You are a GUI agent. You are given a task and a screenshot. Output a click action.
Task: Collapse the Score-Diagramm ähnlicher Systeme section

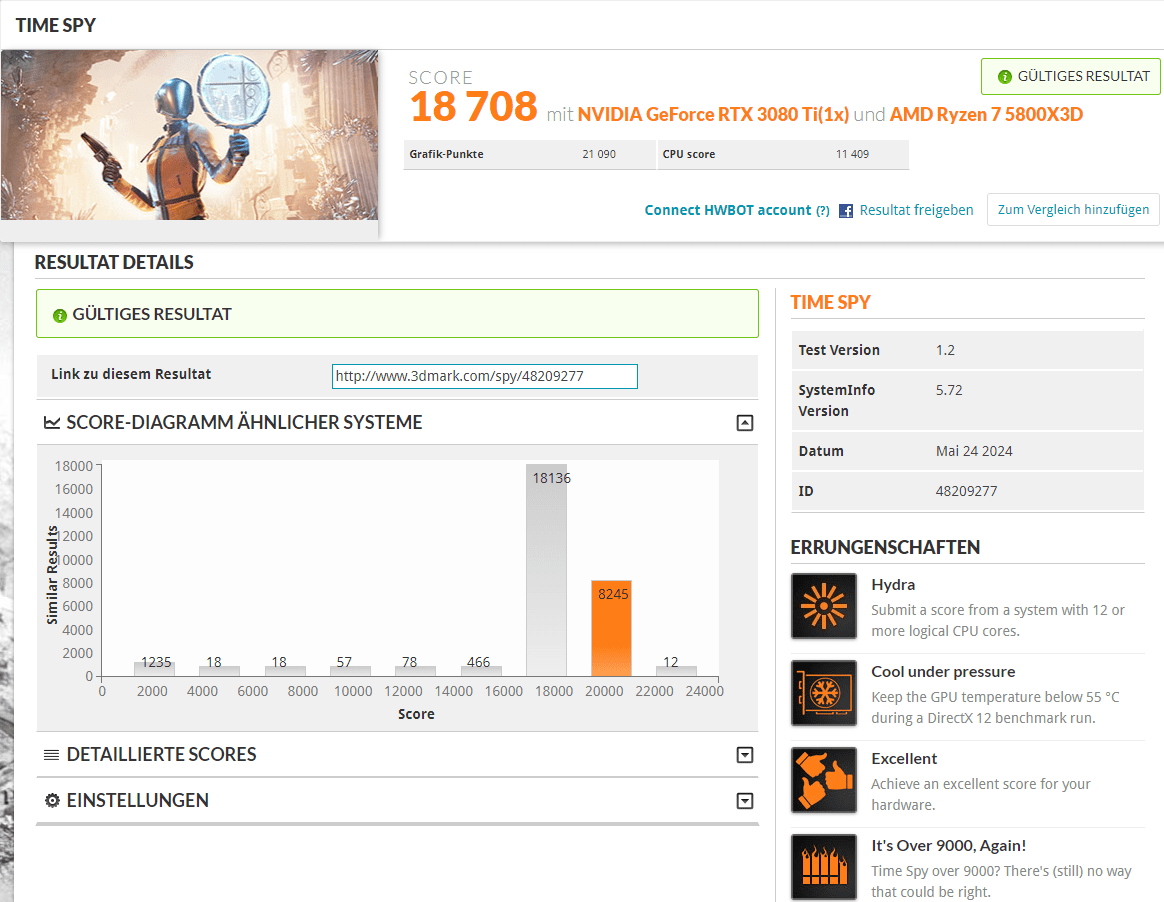[x=745, y=423]
